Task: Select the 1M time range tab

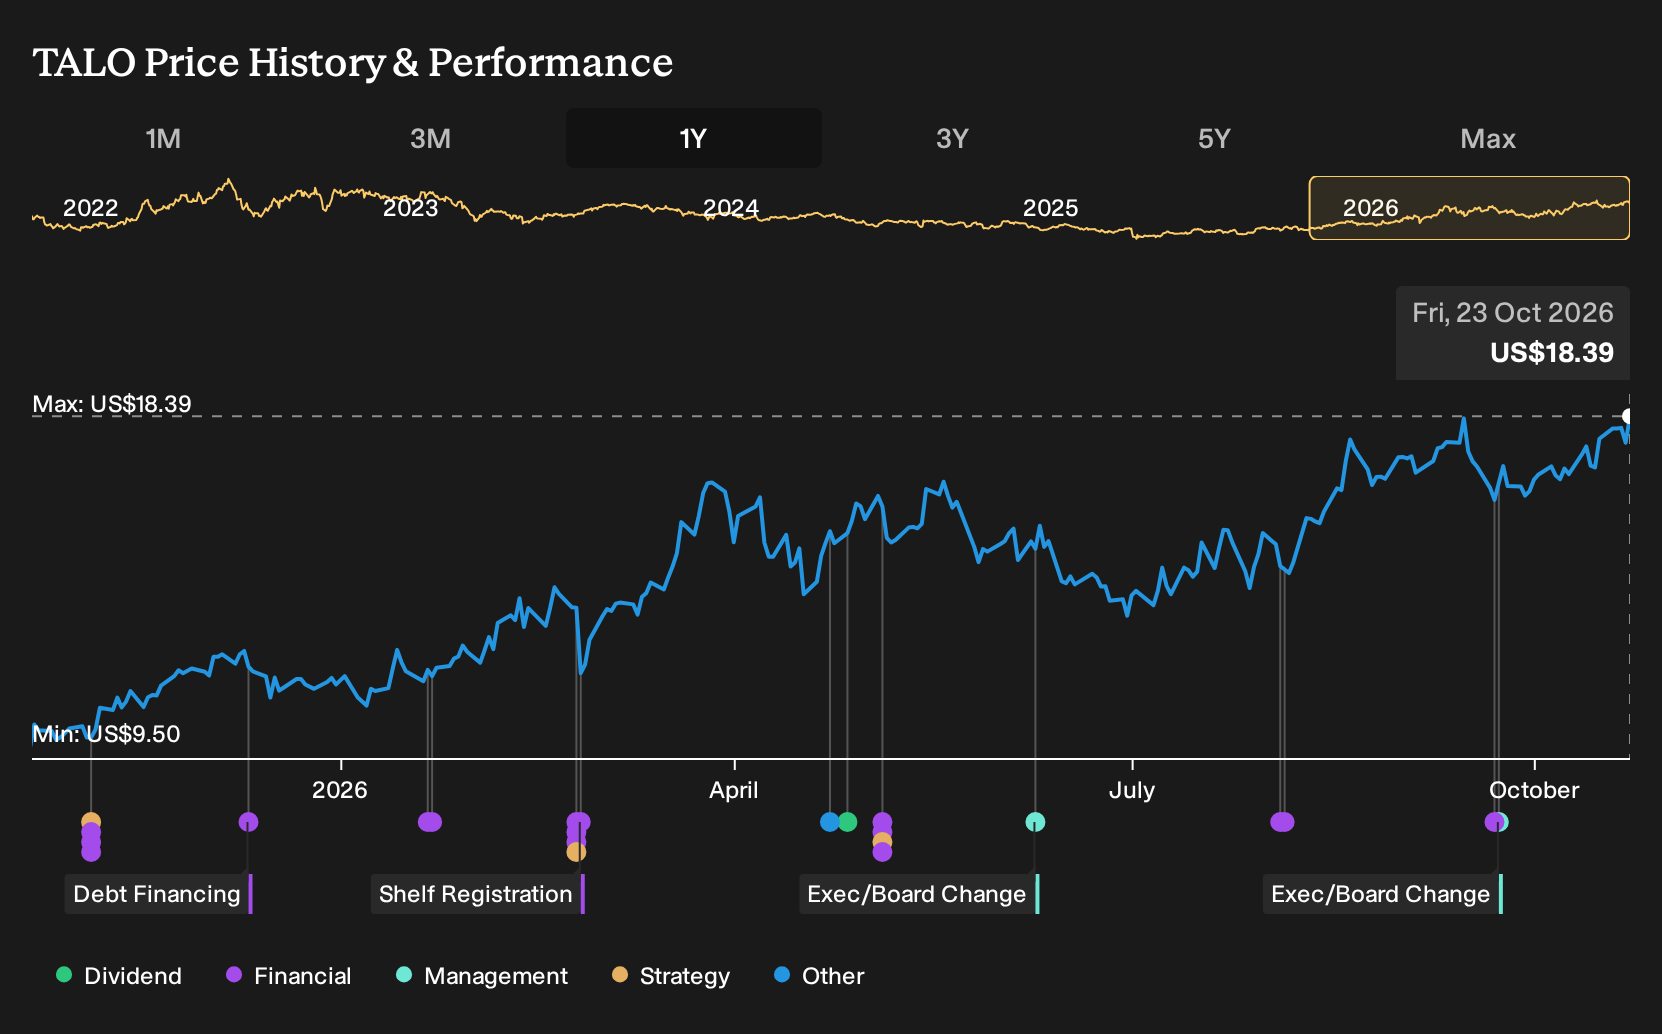Action: (x=163, y=138)
